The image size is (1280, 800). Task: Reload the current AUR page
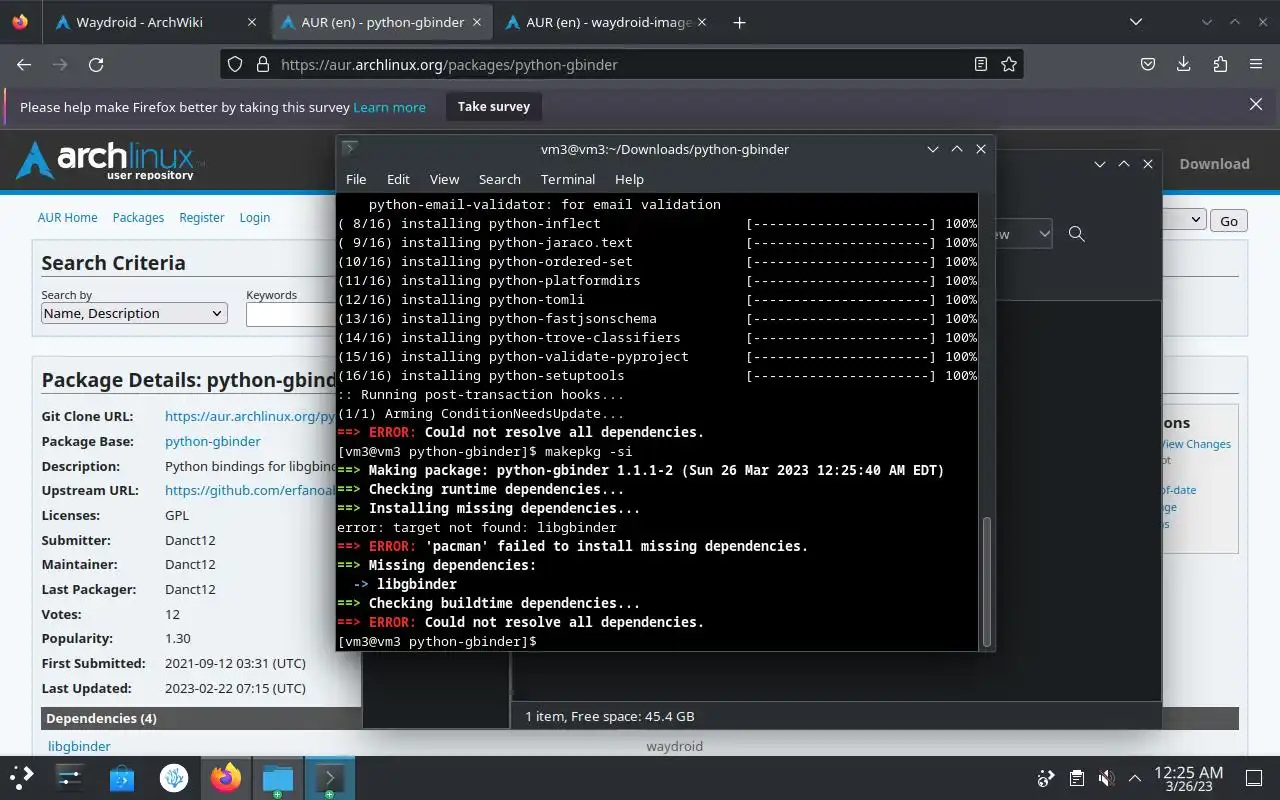pyautogui.click(x=96, y=64)
